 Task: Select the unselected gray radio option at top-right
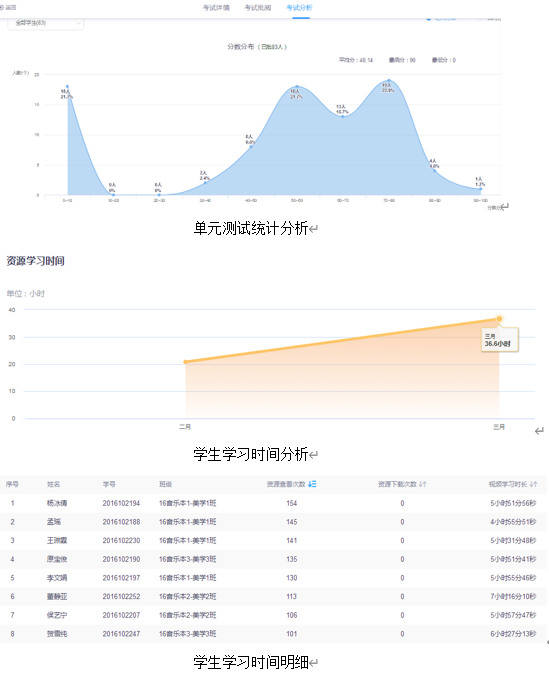pos(481,19)
